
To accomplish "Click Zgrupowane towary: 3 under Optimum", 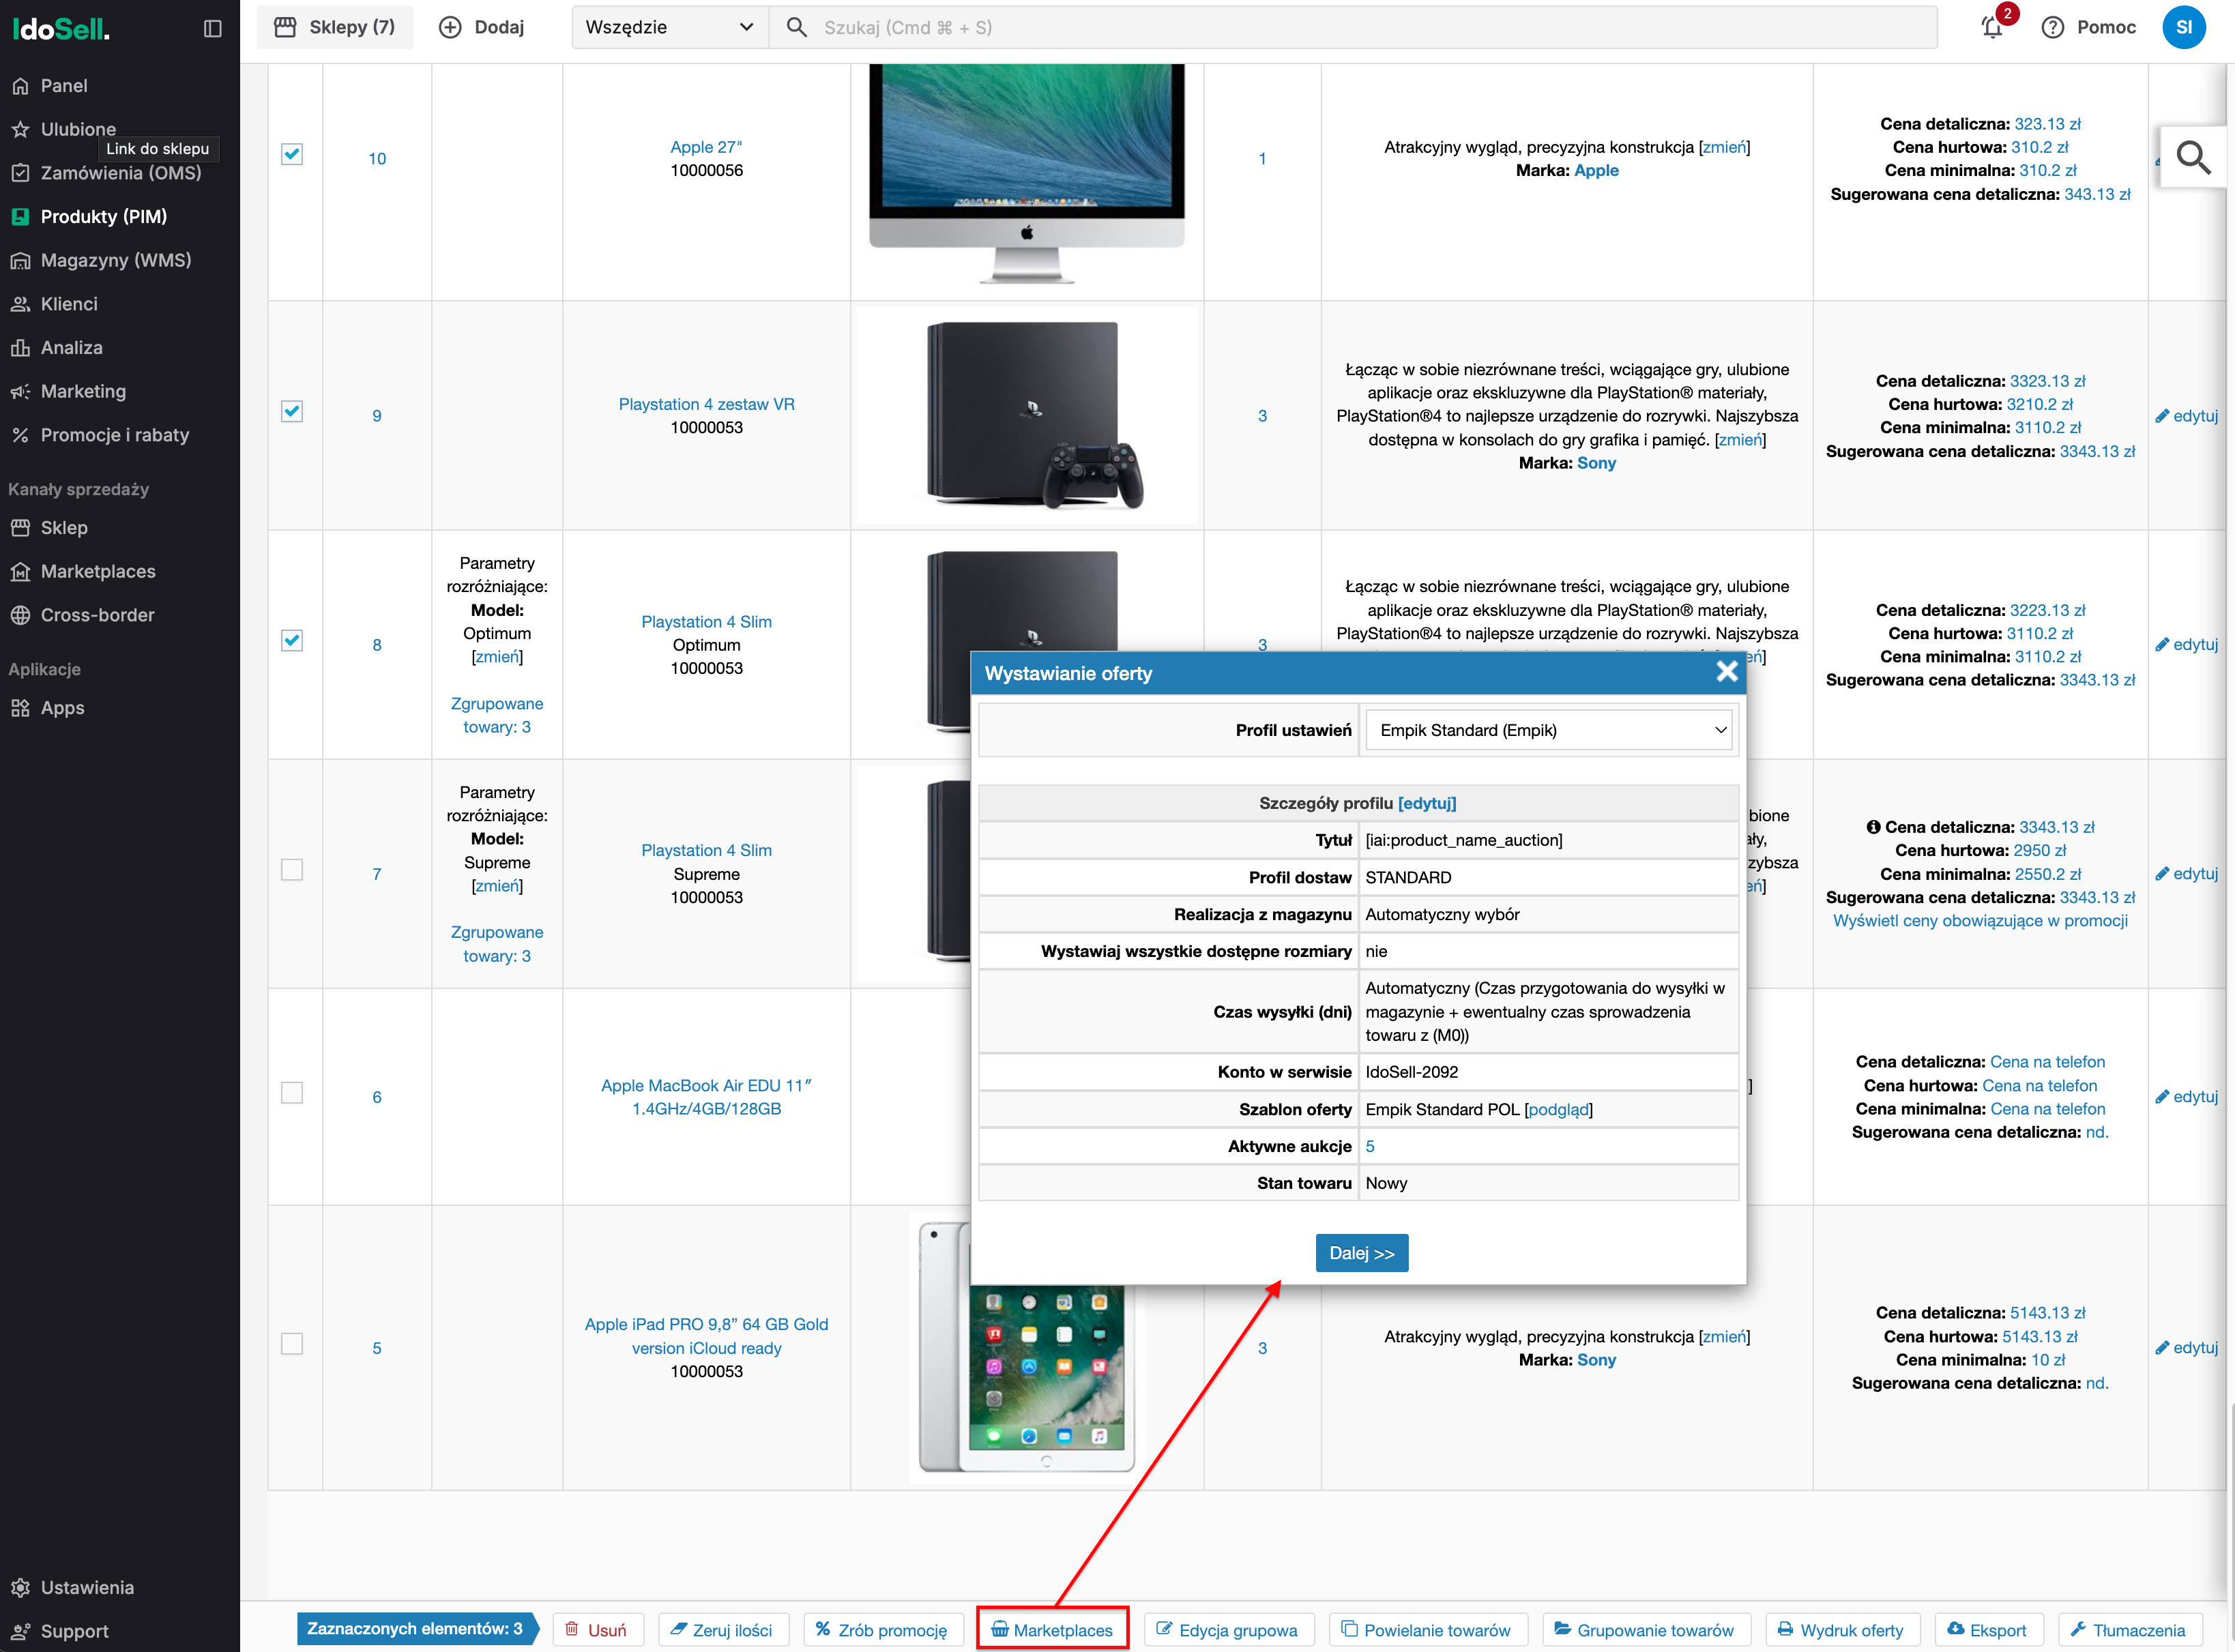I will pos(497,715).
